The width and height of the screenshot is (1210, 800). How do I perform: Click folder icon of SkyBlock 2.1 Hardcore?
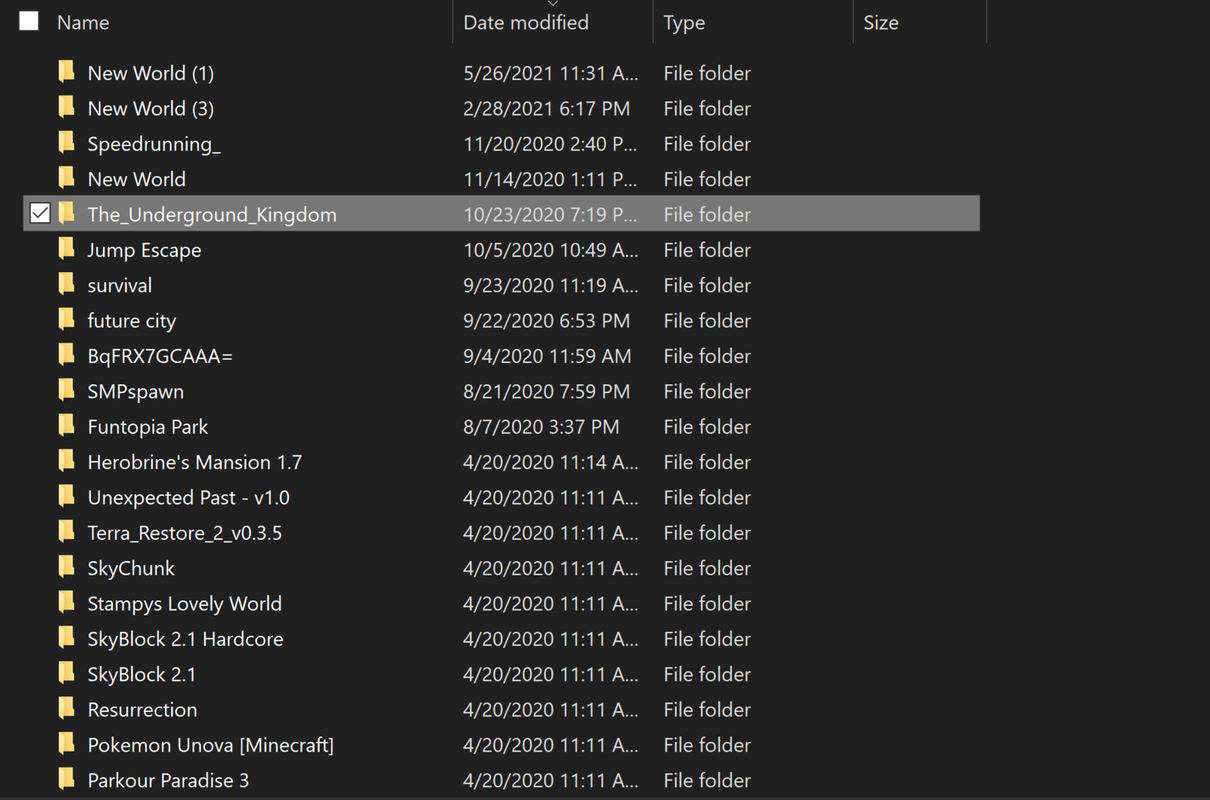(66, 638)
